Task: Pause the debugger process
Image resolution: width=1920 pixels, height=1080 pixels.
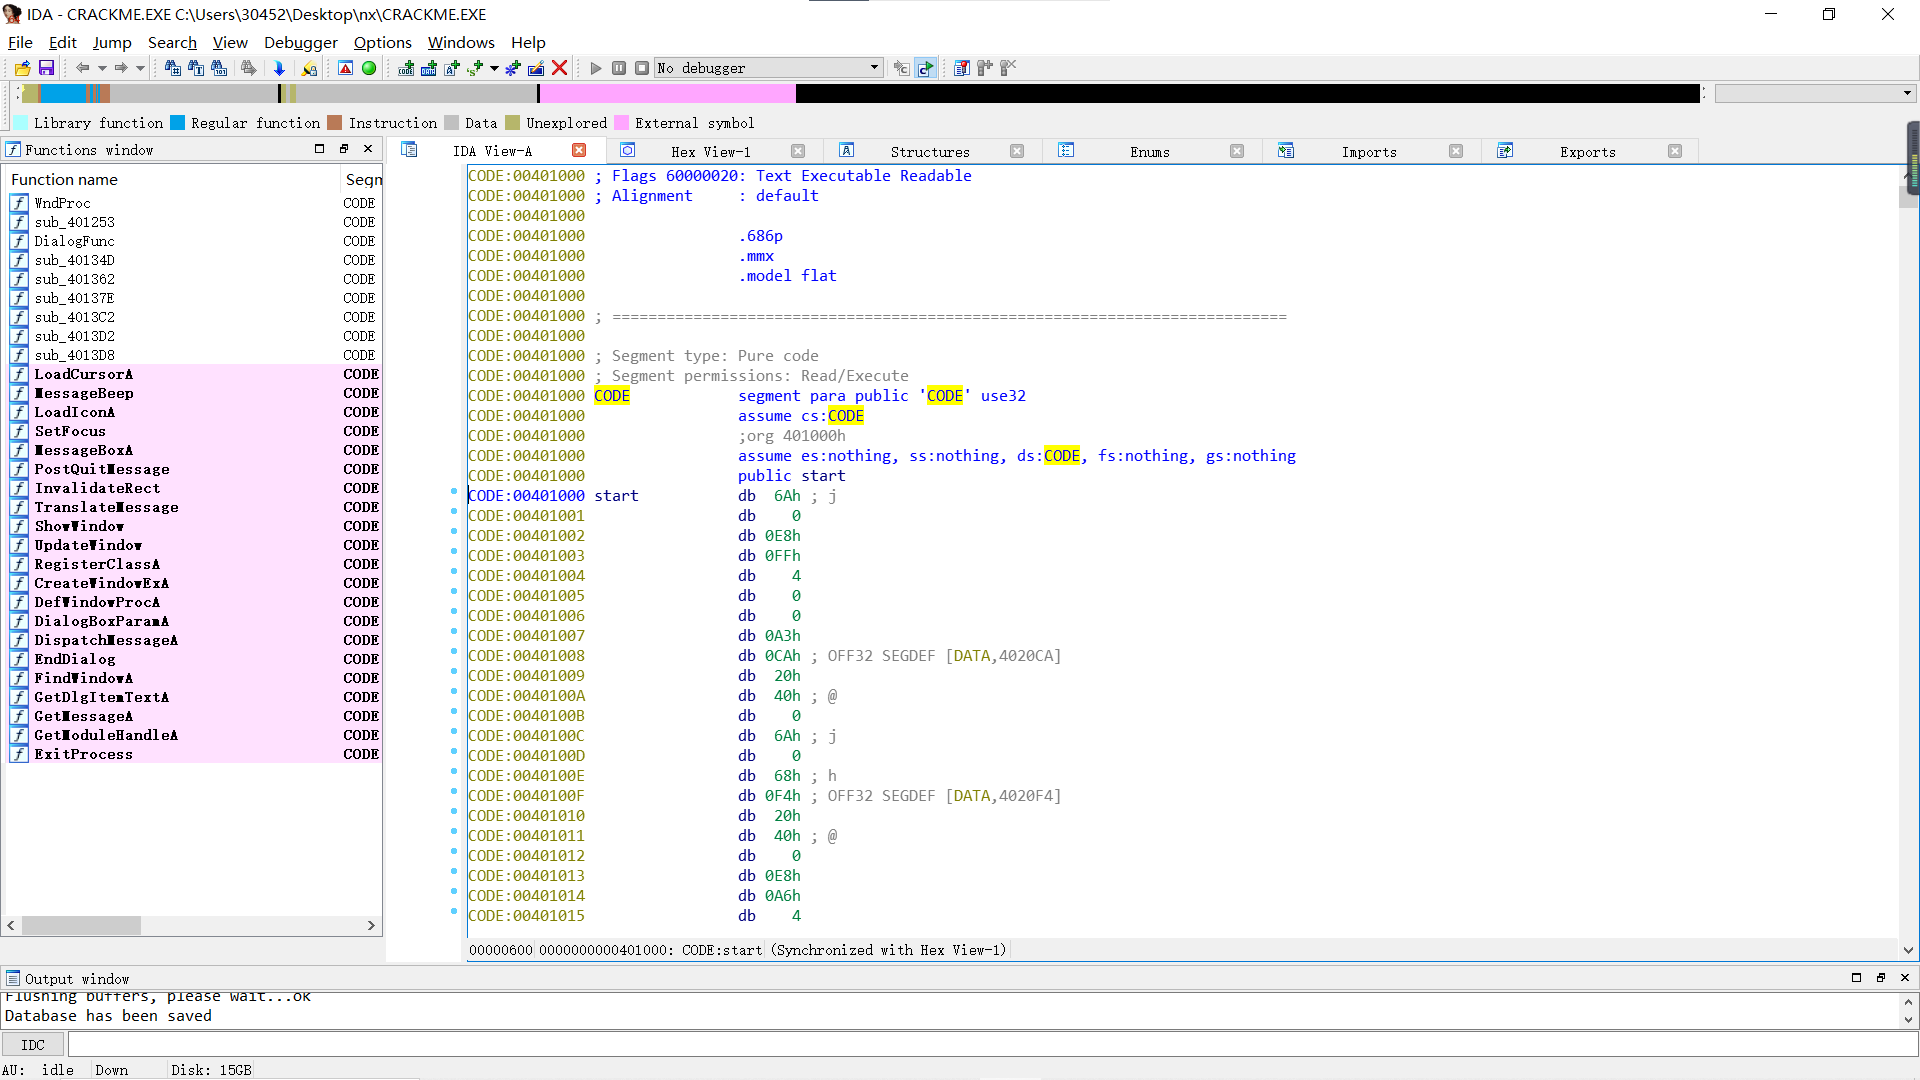Action: tap(619, 68)
